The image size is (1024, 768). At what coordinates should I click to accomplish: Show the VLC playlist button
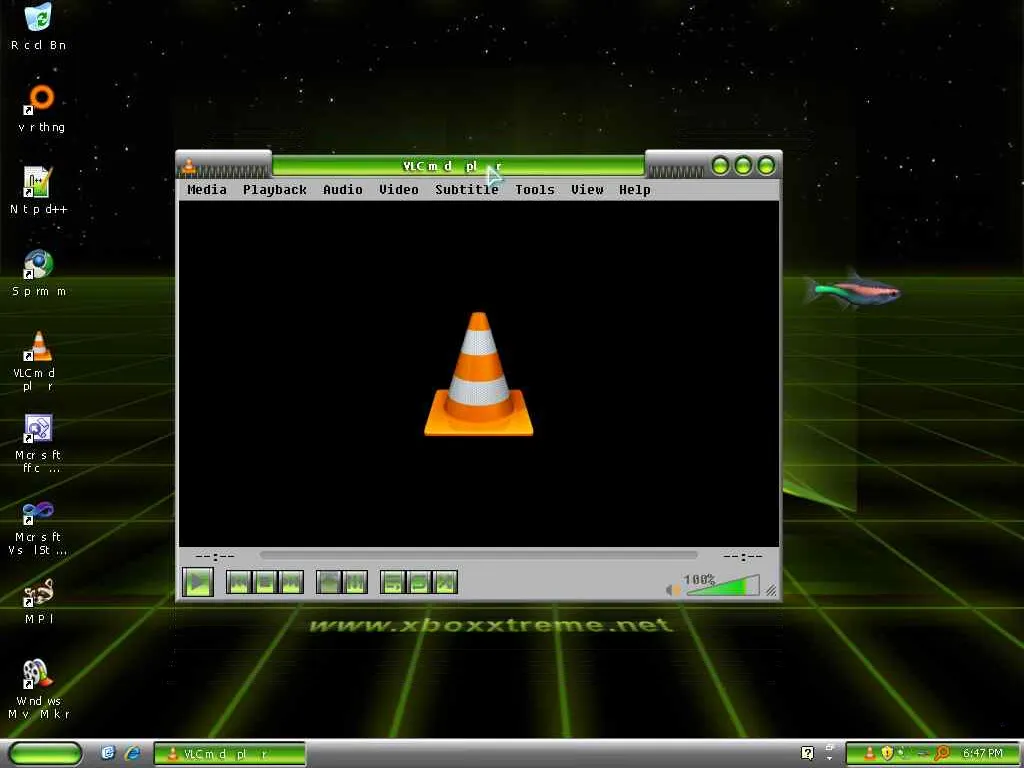[393, 582]
